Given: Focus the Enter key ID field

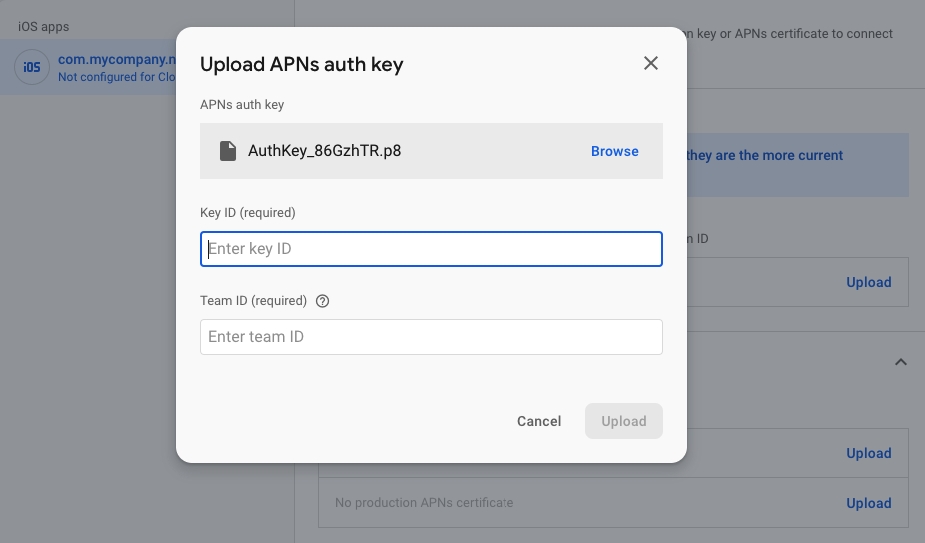Looking at the screenshot, I should [431, 249].
